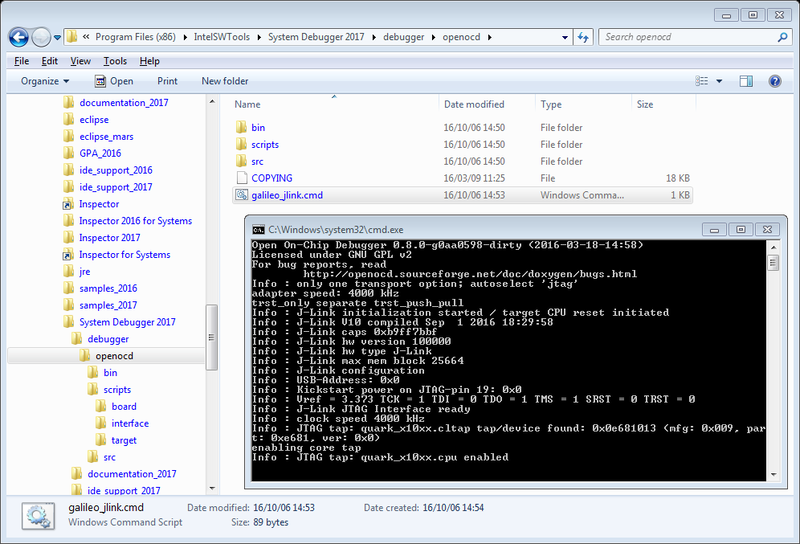Select eclipse folder in tree
Viewport: 800px width, 544px height.
pos(94,119)
